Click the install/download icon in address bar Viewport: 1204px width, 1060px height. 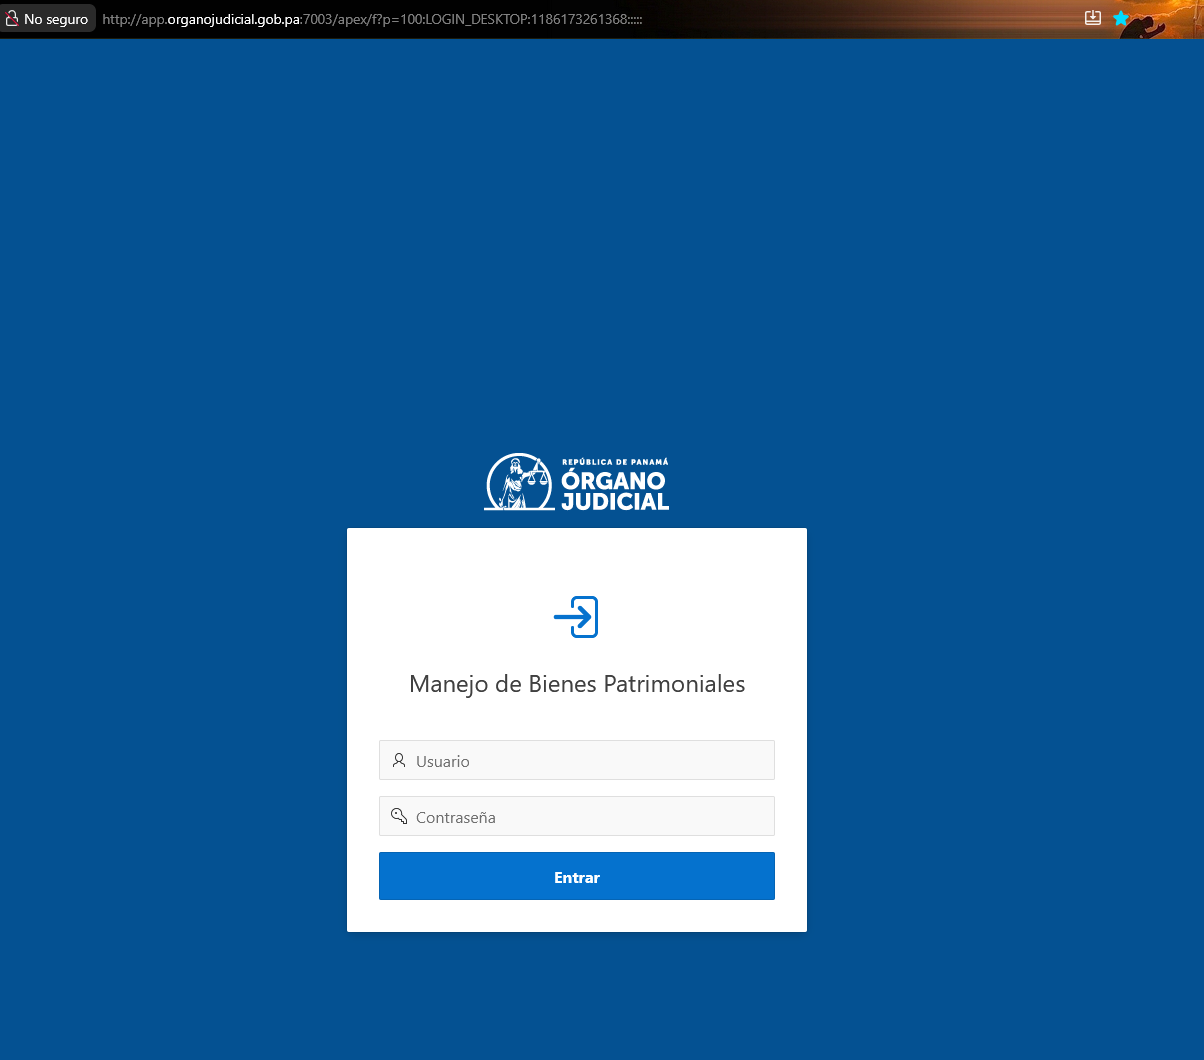(1093, 19)
